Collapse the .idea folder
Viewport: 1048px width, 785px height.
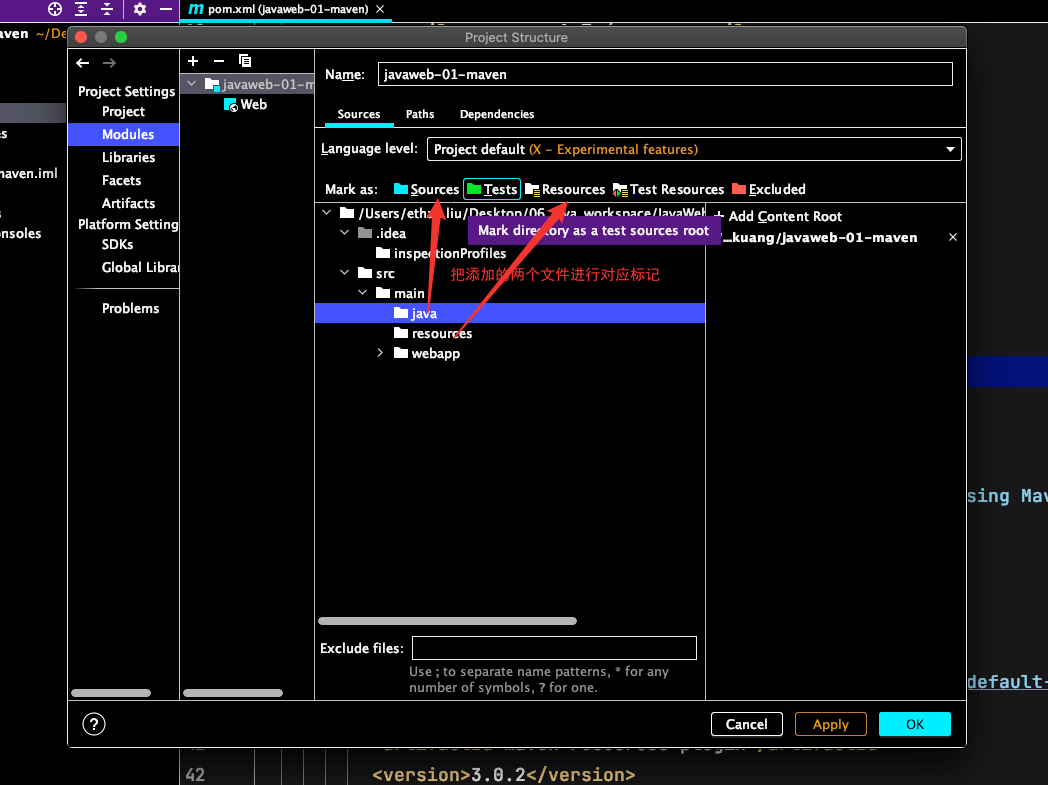pos(345,232)
